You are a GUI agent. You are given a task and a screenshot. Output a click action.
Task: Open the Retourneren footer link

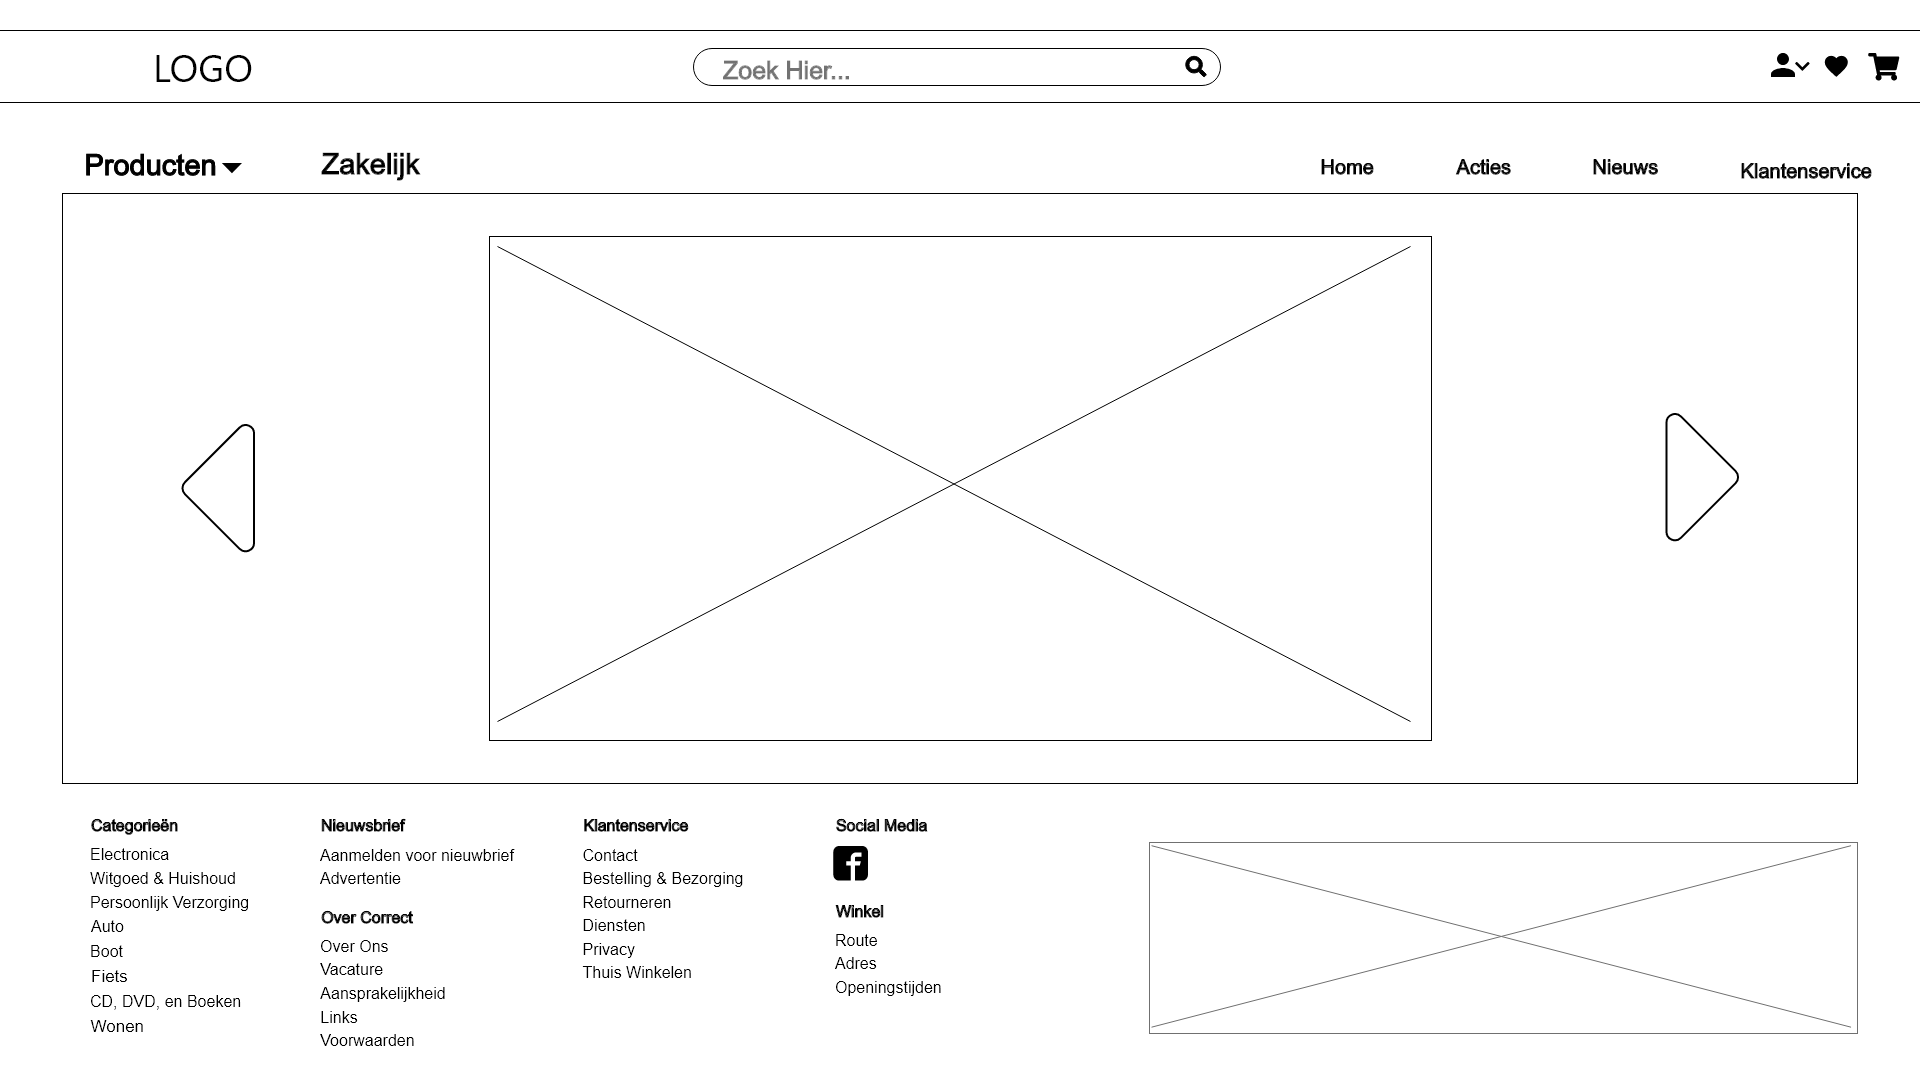tap(626, 902)
